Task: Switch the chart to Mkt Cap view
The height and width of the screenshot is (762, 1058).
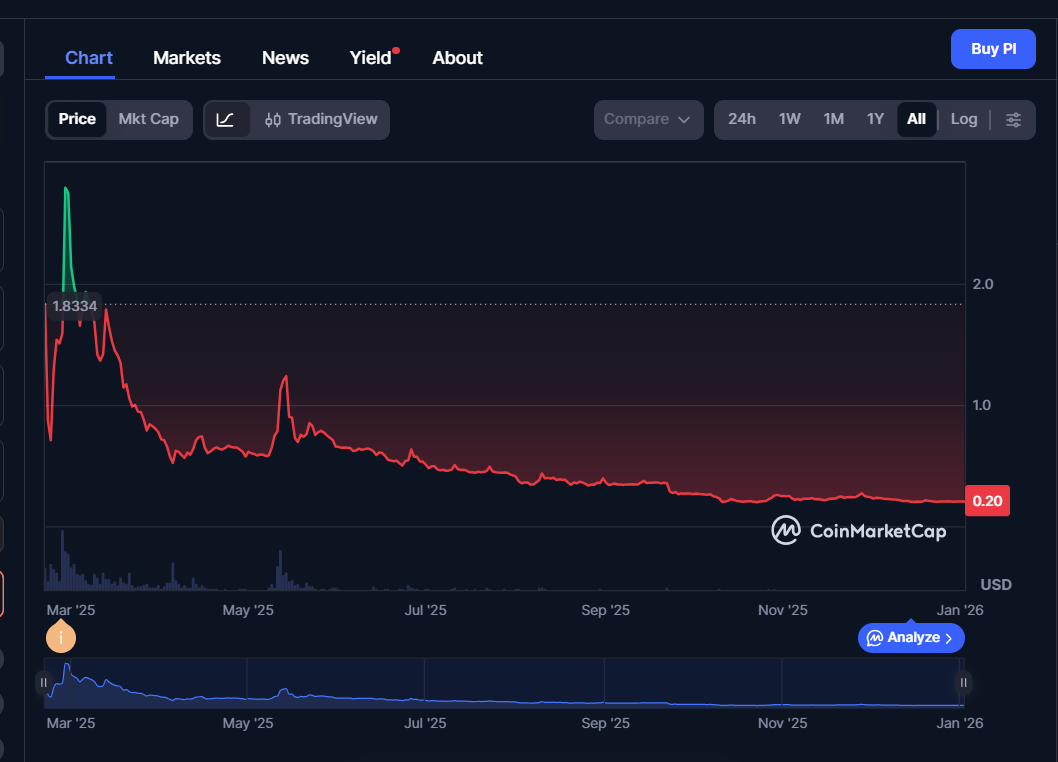Action: (x=148, y=119)
